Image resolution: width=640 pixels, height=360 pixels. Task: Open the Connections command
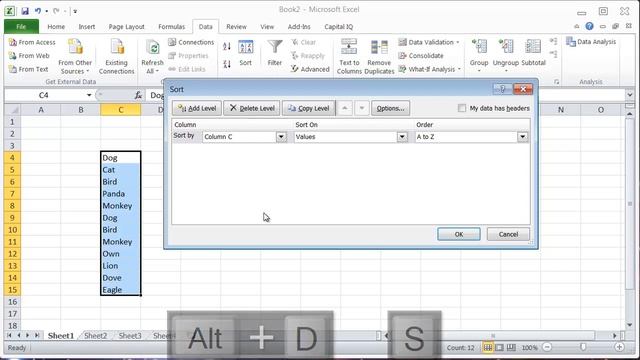(191, 42)
